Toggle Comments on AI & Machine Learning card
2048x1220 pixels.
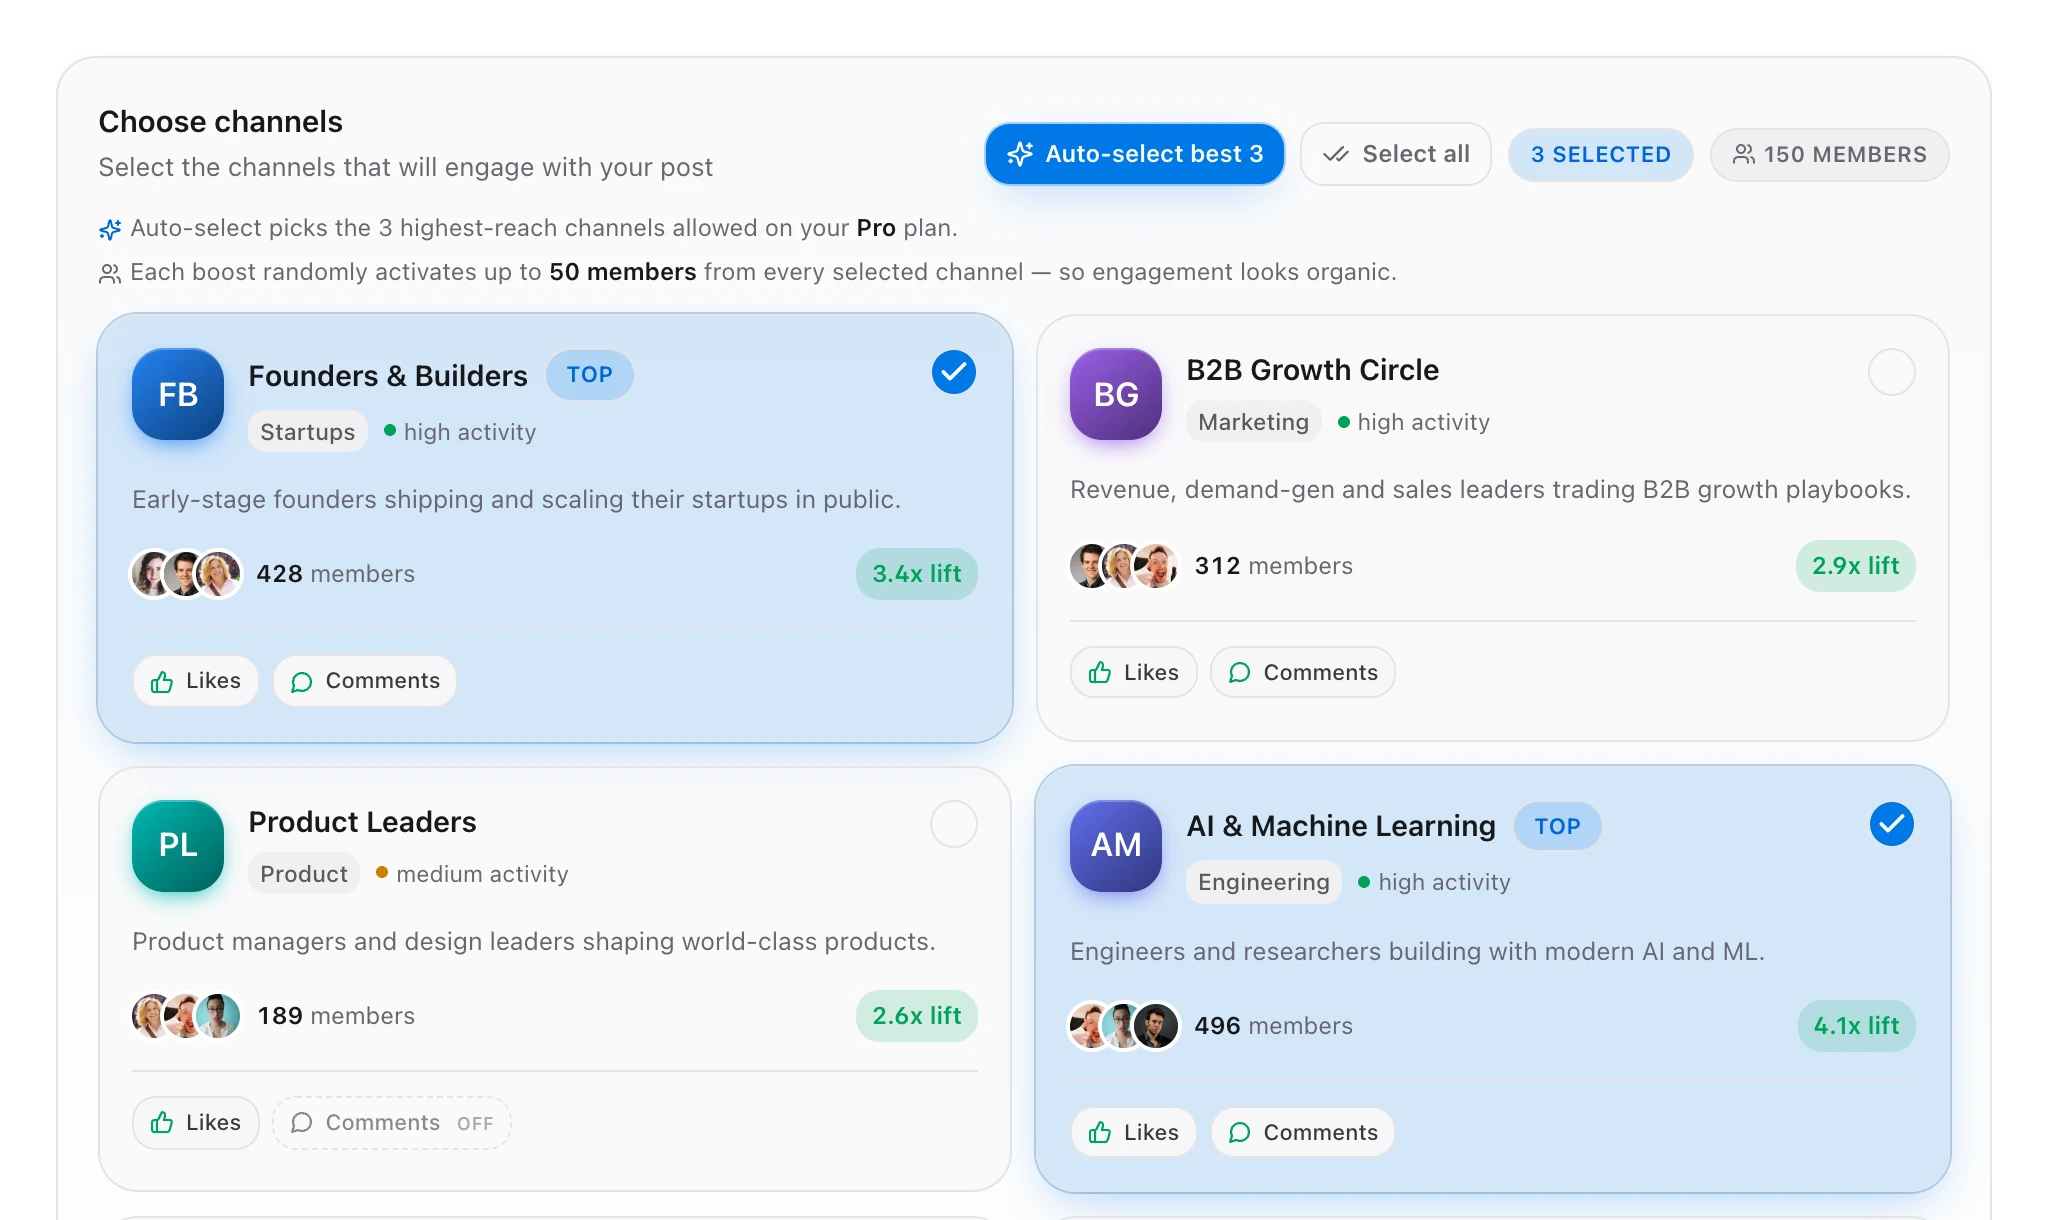[x=1303, y=1132]
